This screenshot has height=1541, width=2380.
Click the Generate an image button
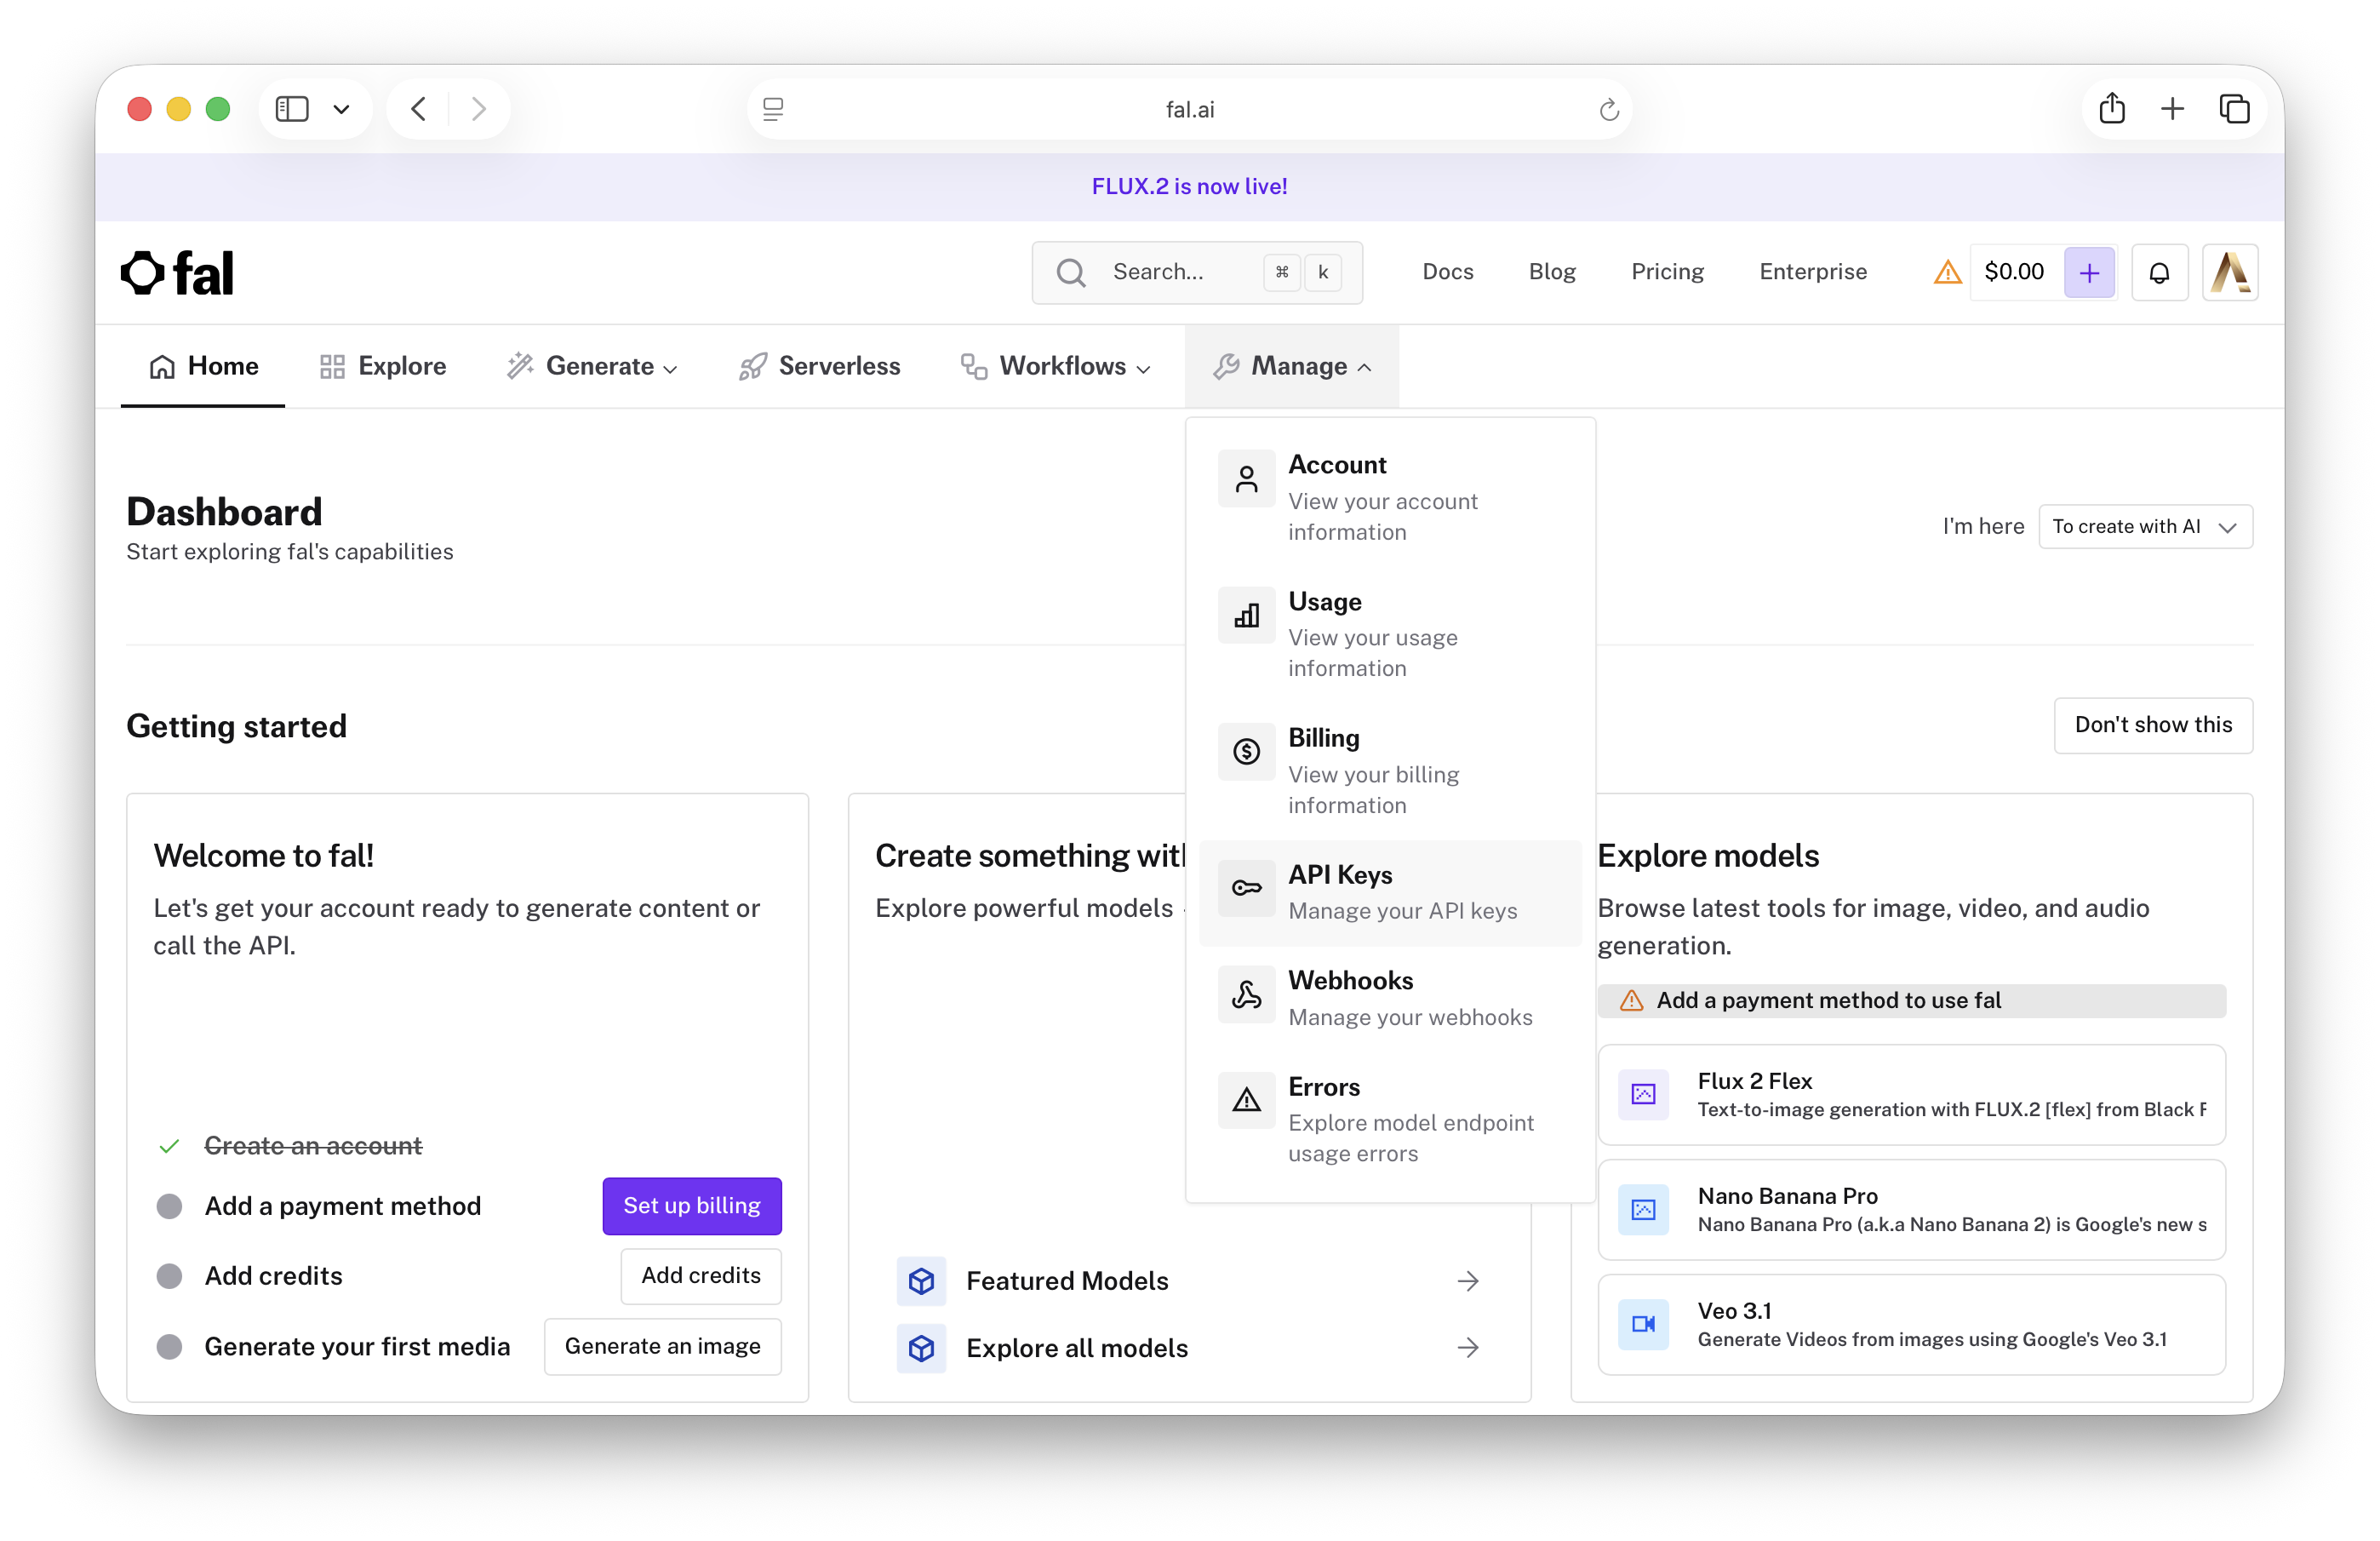[x=663, y=1347]
